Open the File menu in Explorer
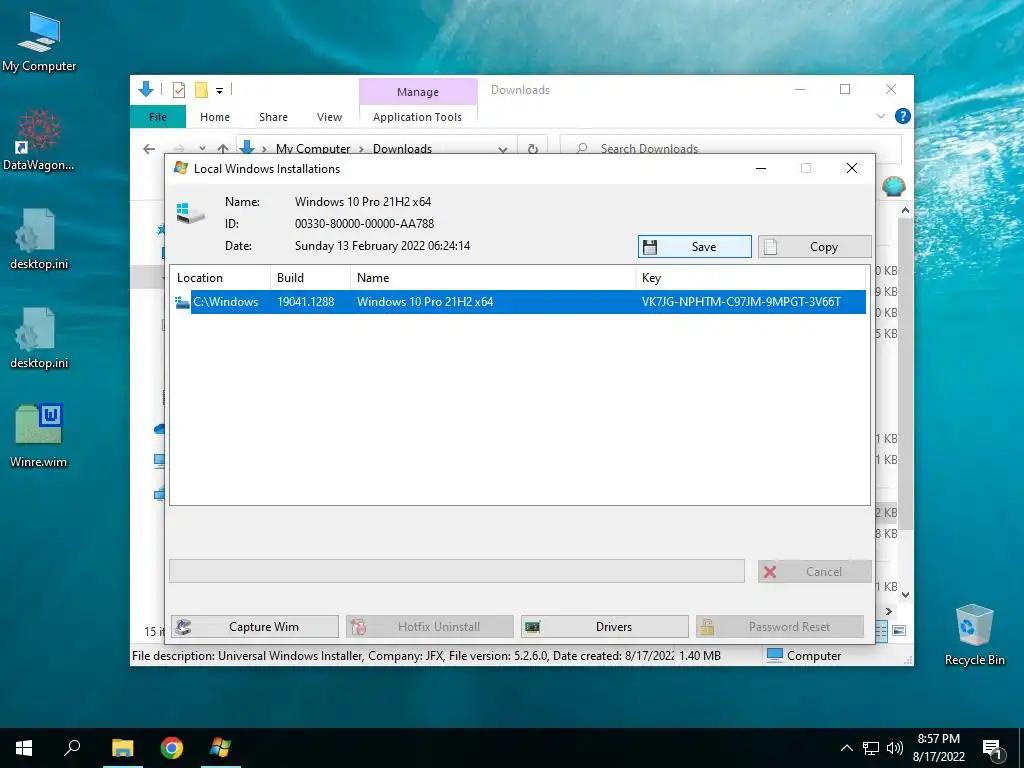 click(x=158, y=117)
